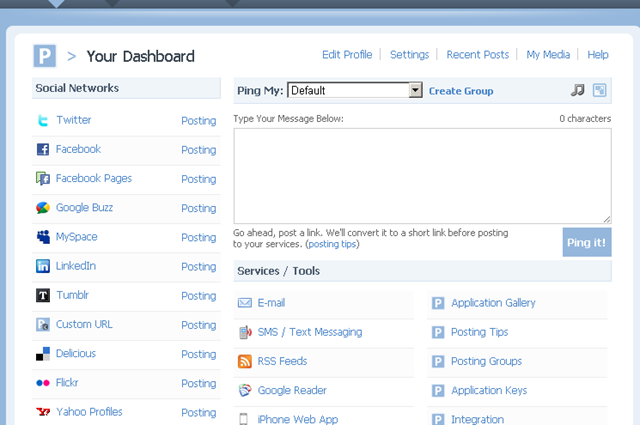Screen dimensions: 640x425
Task: Open Recent Posts in the top menu
Action: [478, 55]
